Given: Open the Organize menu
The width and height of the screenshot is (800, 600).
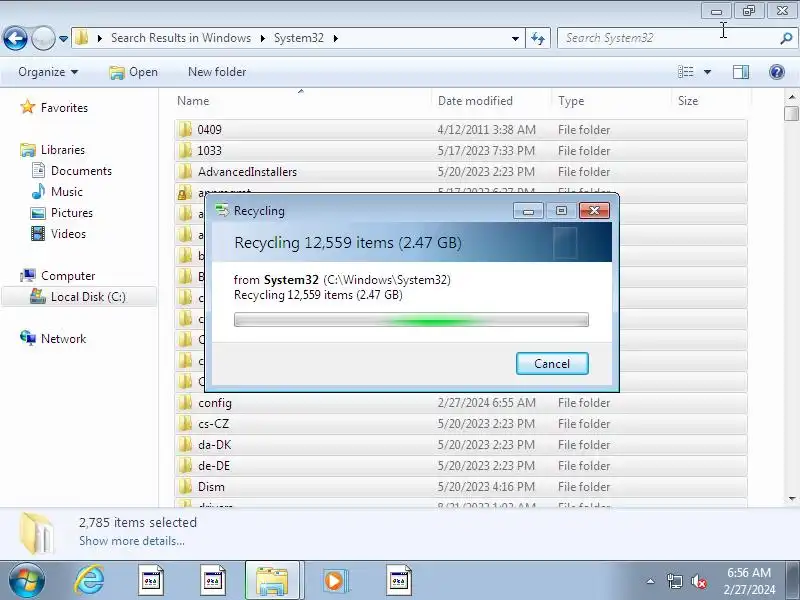Looking at the screenshot, I should pyautogui.click(x=48, y=72).
